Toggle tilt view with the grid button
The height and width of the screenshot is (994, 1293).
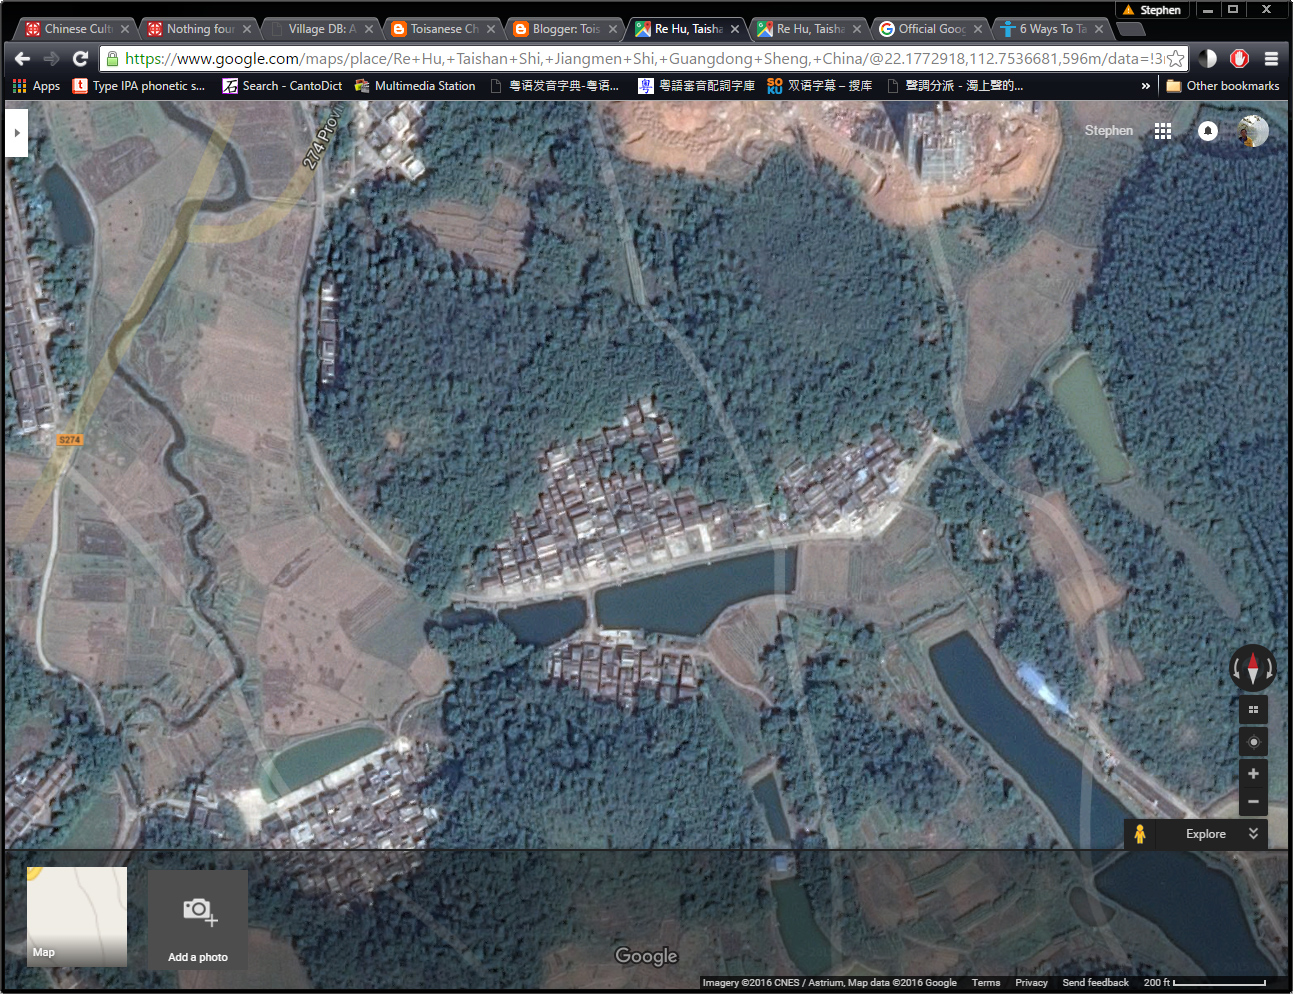pos(1253,710)
